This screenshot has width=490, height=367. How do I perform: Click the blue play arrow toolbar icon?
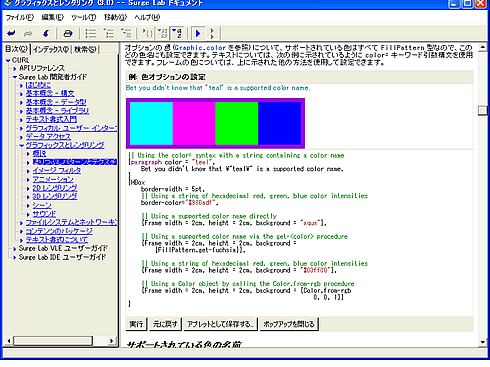point(198,33)
